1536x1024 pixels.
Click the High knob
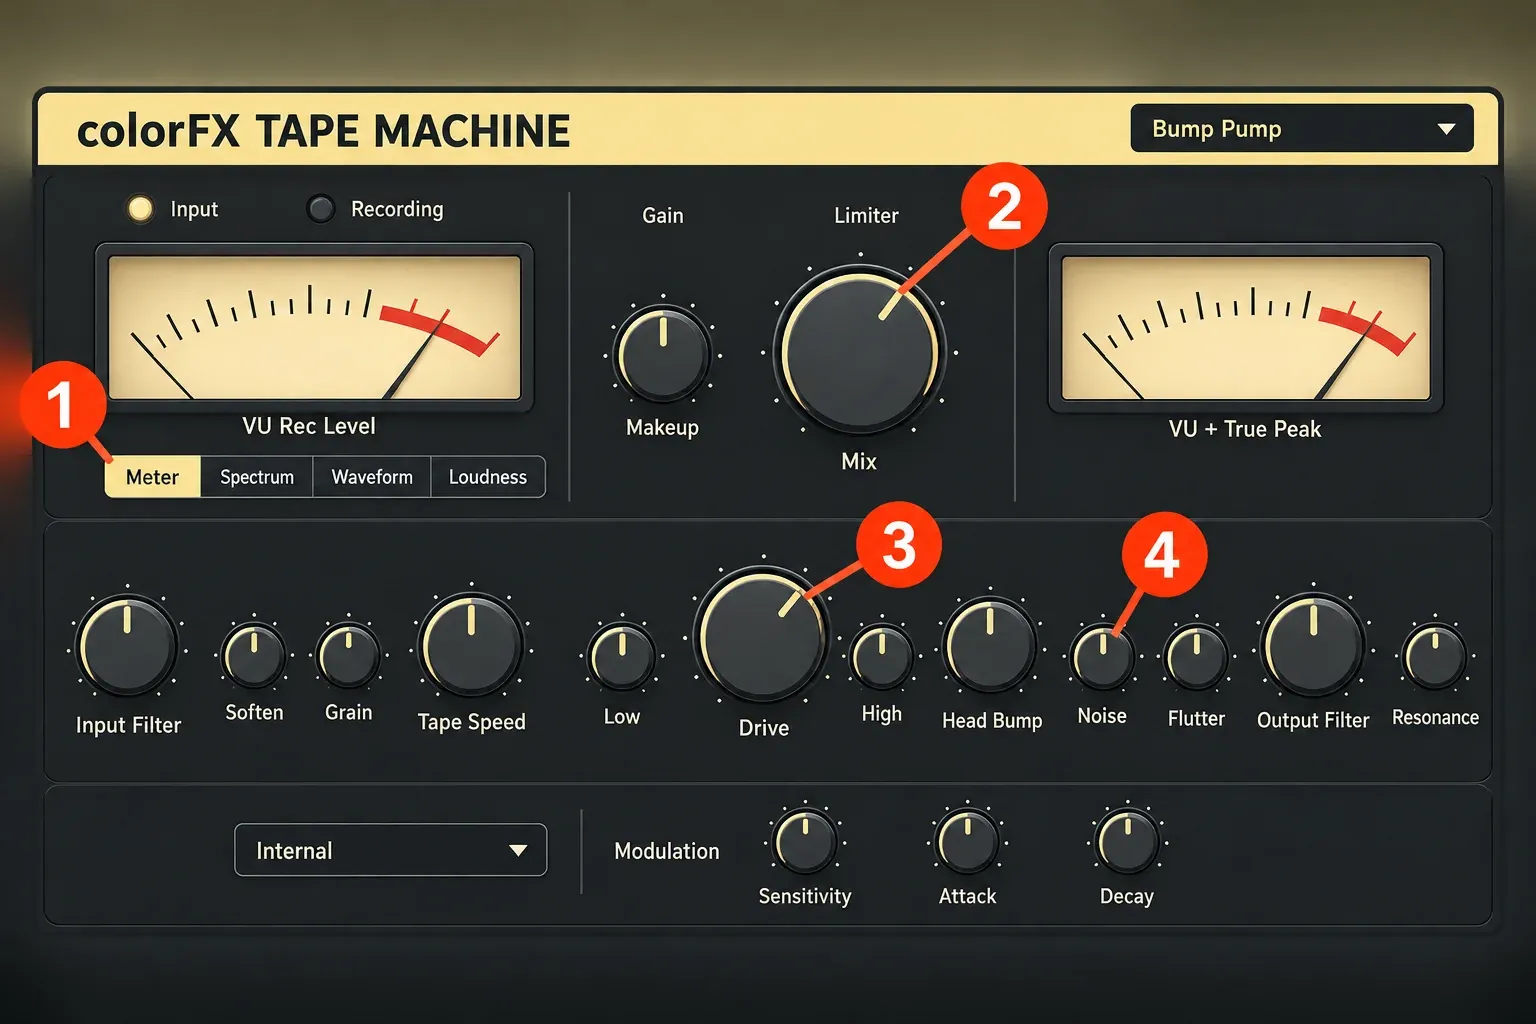pyautogui.click(x=882, y=657)
